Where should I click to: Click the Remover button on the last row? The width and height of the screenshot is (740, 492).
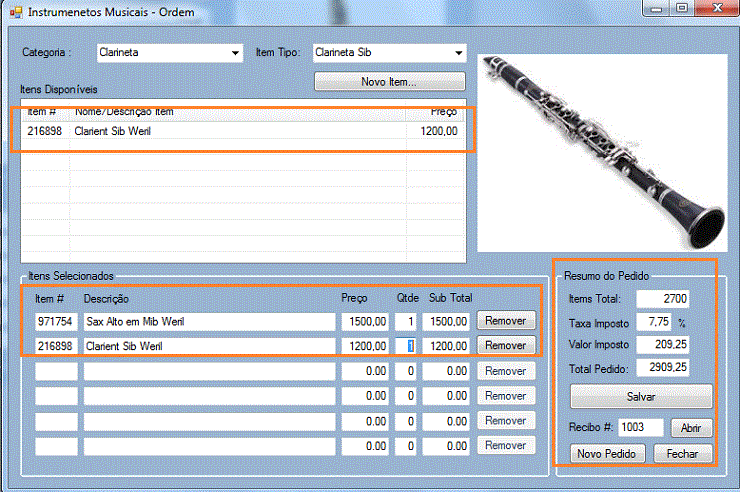point(506,445)
